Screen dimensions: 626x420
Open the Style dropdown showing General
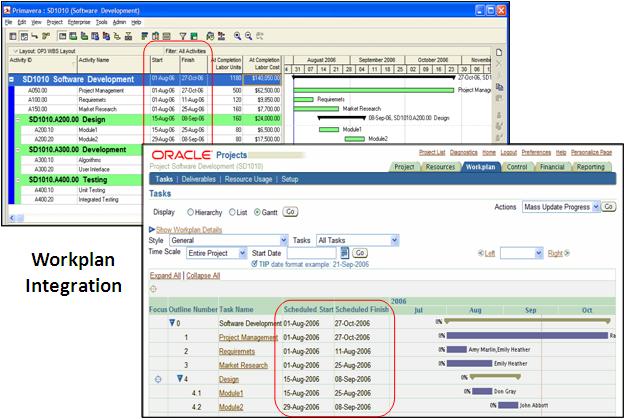pyautogui.click(x=229, y=240)
